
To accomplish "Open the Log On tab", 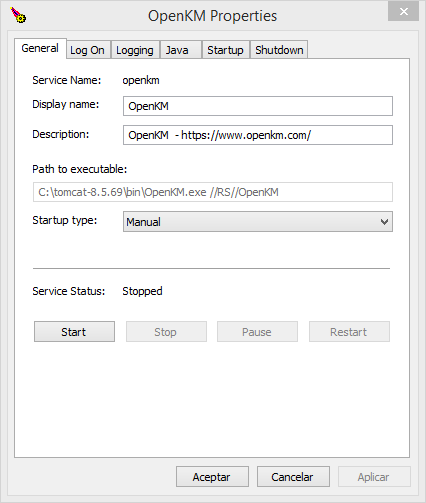I will (87, 50).
